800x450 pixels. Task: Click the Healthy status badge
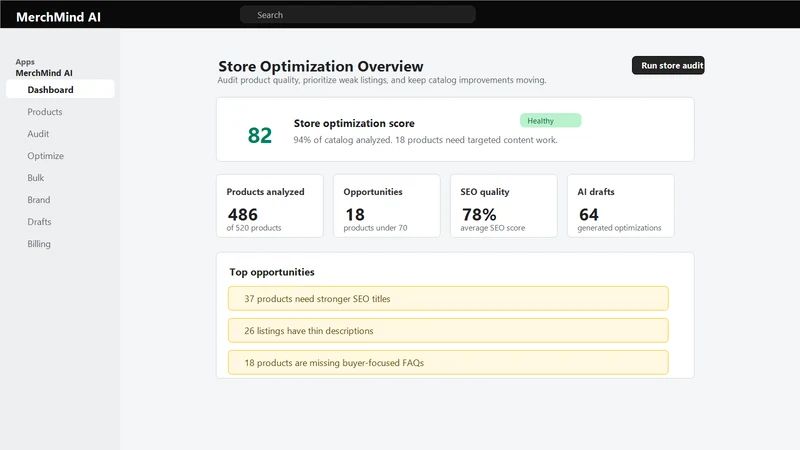tap(550, 120)
